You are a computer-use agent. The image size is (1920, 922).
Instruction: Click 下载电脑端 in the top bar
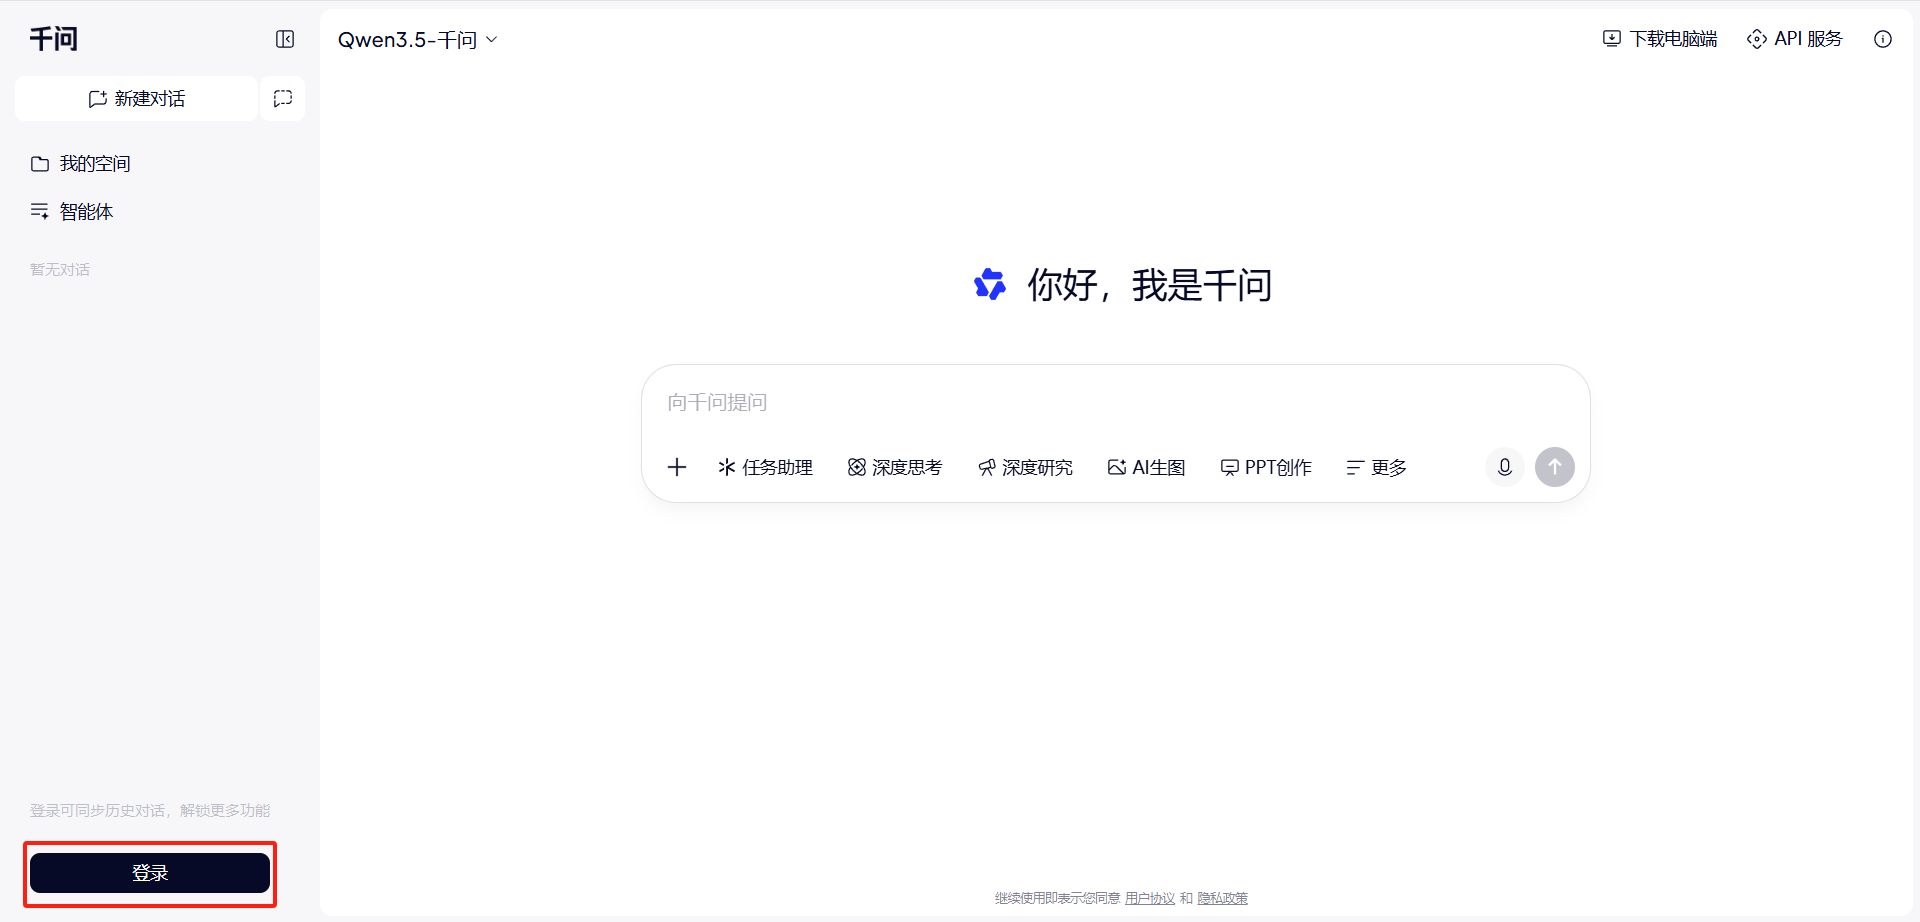coord(1660,39)
